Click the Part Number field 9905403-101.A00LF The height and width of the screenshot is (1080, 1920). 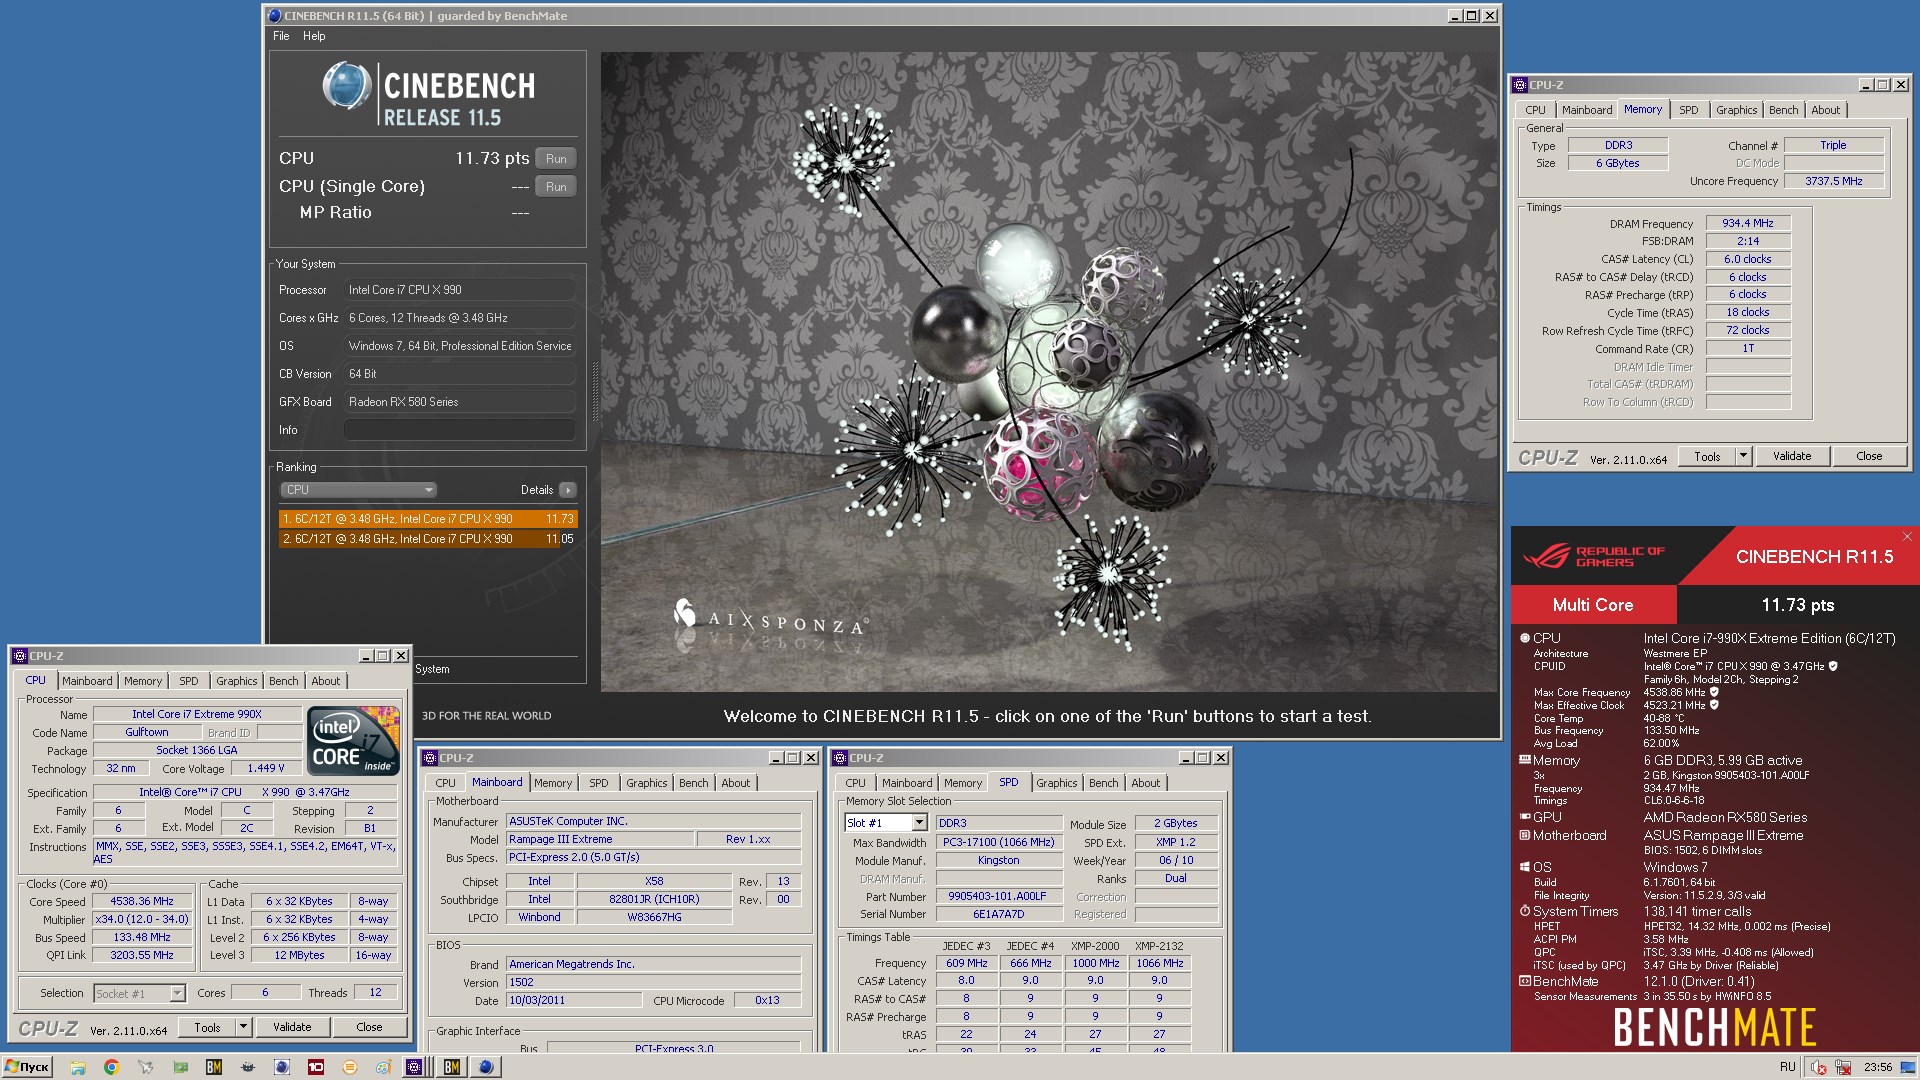click(x=998, y=896)
